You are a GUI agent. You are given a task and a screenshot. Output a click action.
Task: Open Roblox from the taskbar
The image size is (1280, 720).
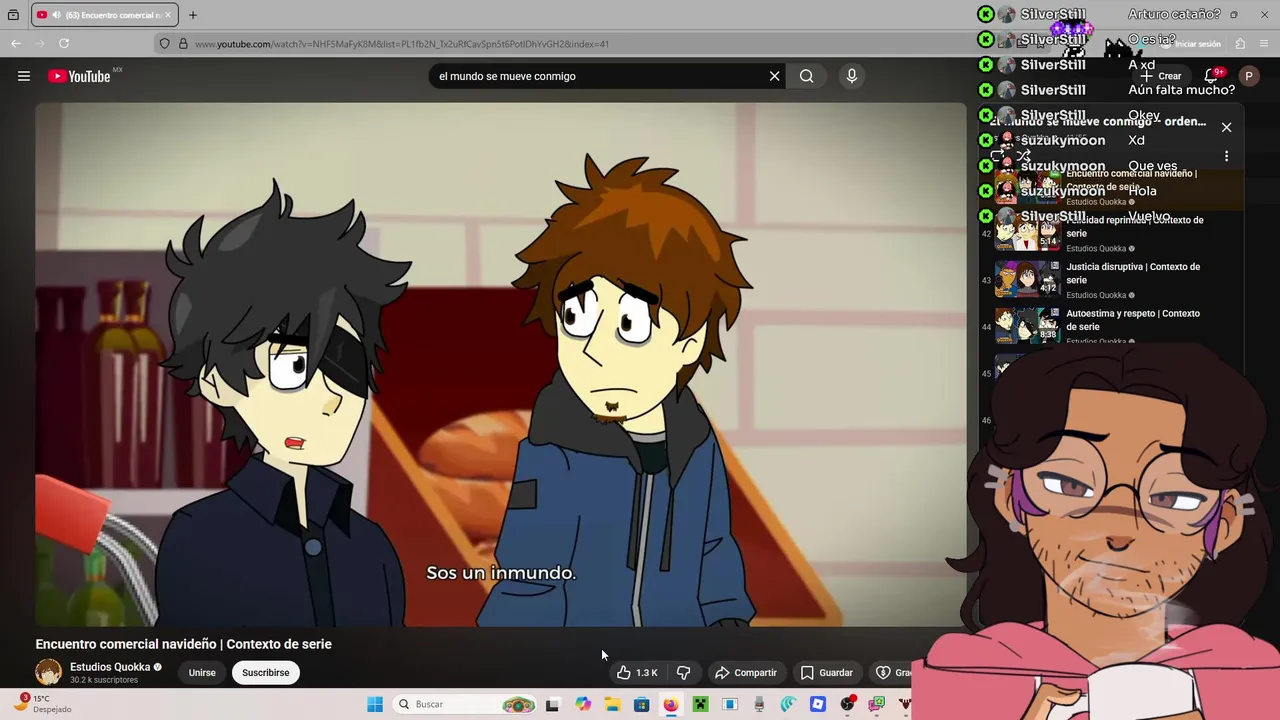818,704
